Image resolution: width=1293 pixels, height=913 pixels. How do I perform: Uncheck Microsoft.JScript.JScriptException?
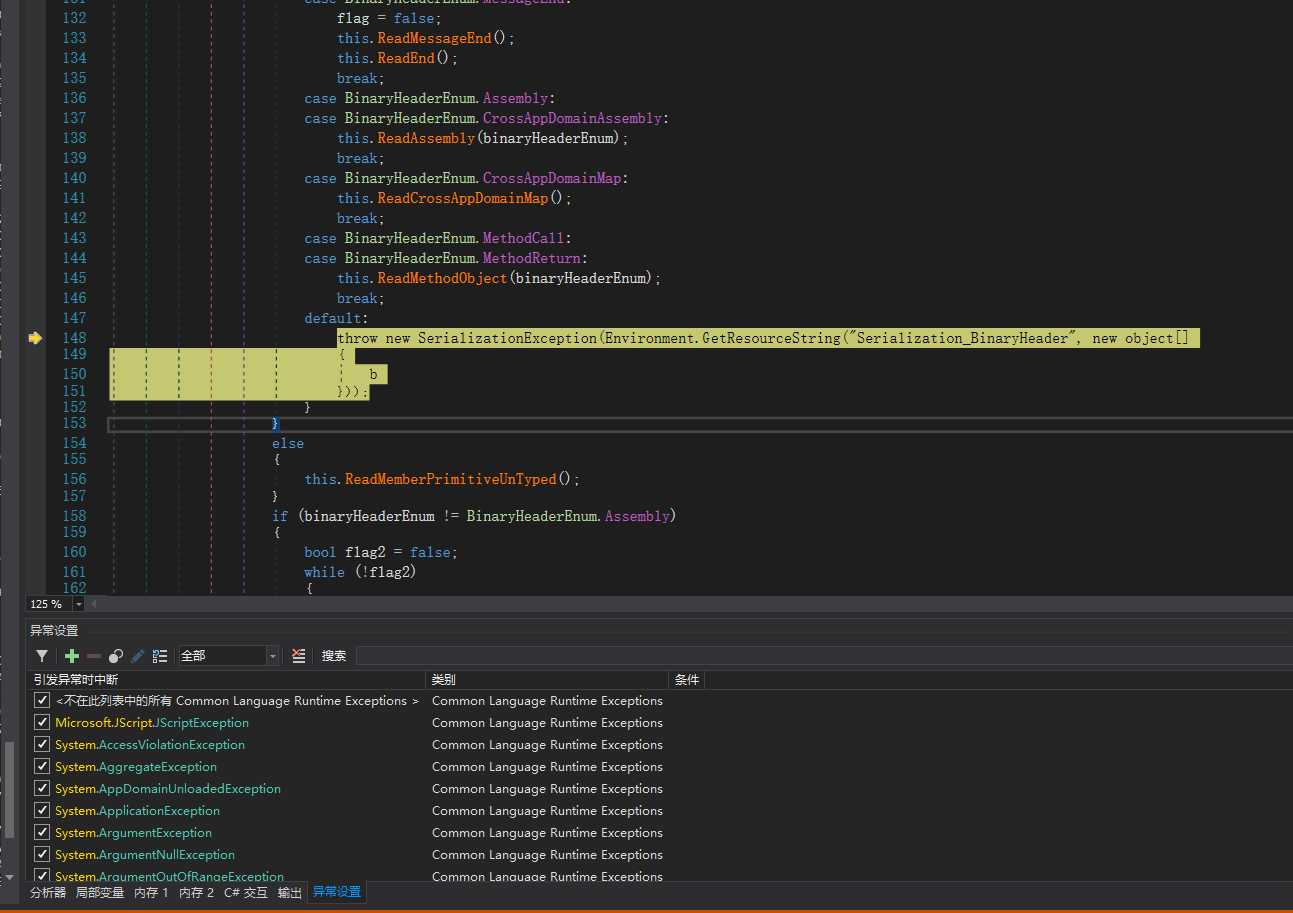42,723
